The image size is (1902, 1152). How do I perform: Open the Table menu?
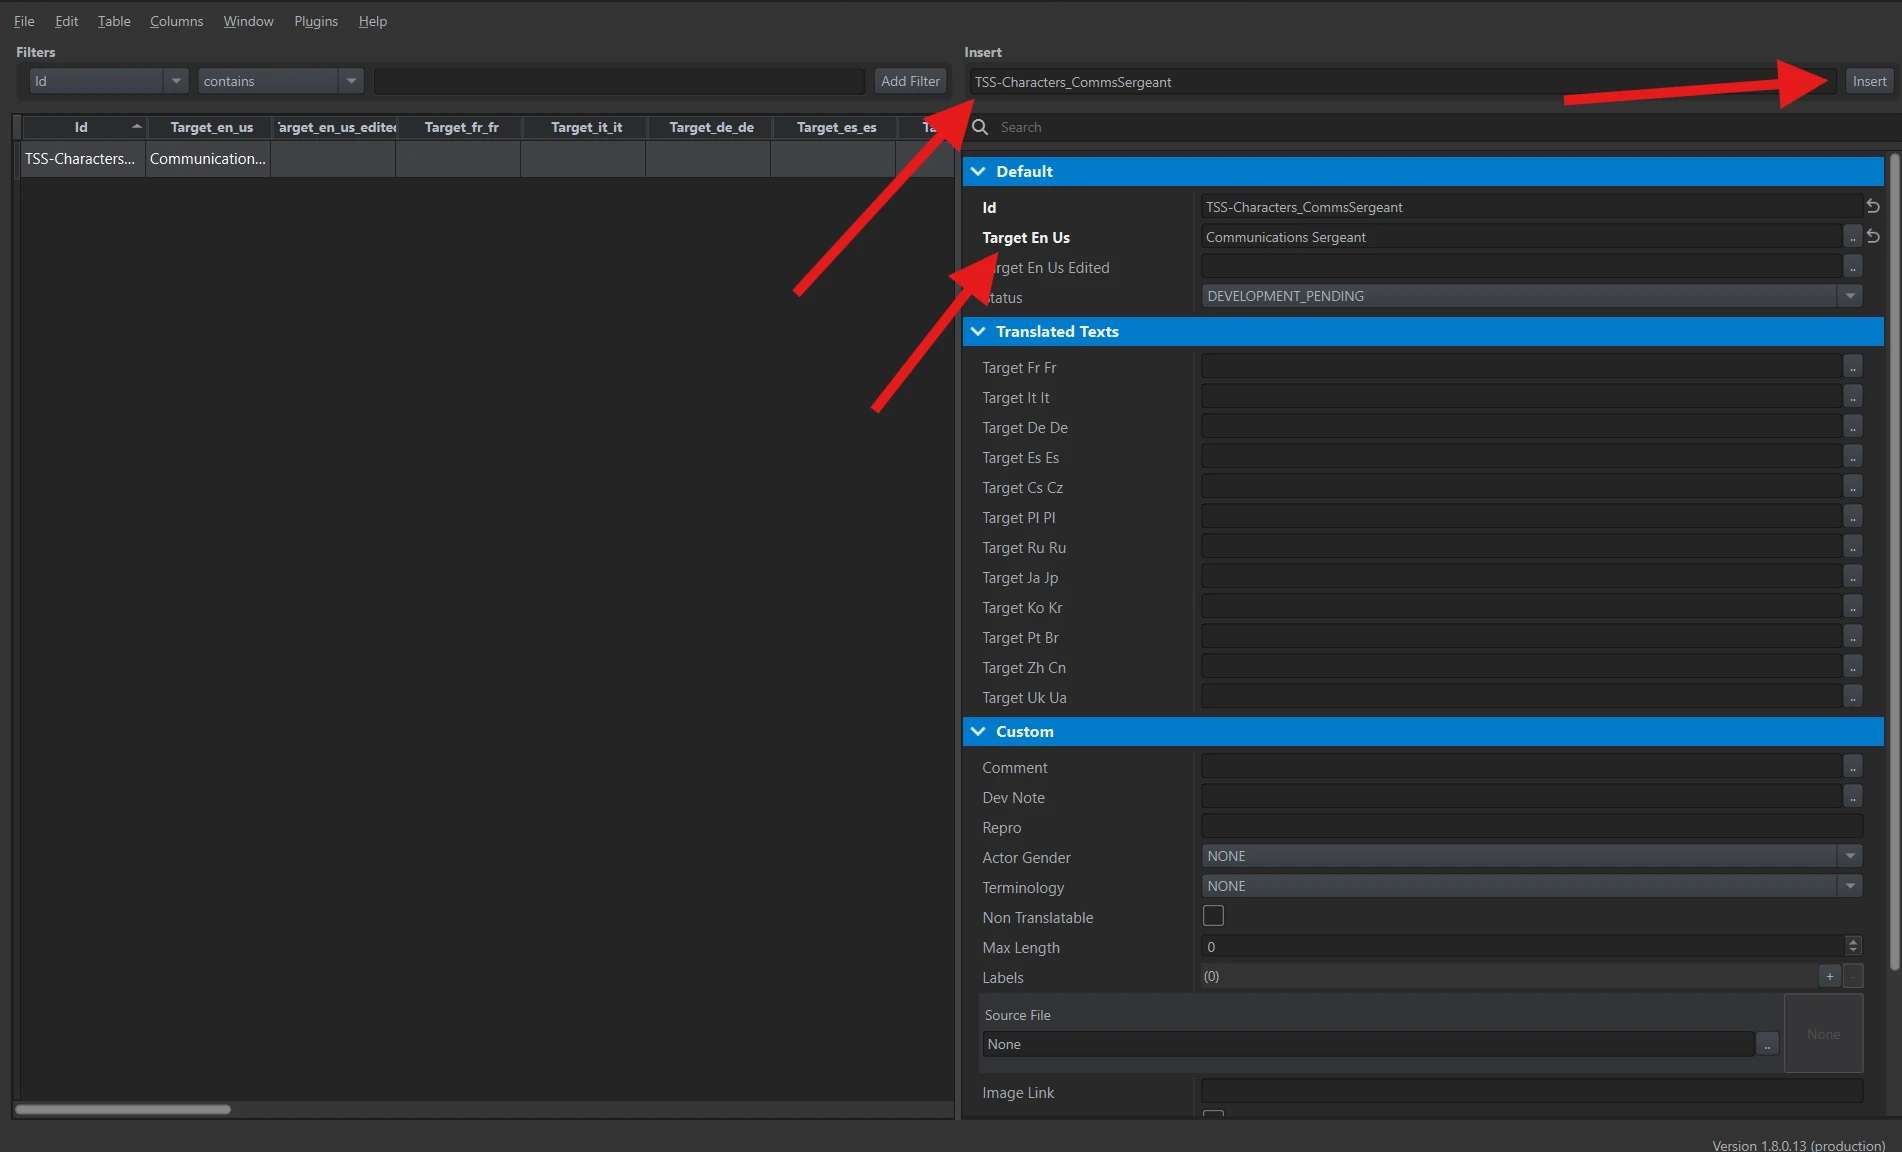click(114, 21)
